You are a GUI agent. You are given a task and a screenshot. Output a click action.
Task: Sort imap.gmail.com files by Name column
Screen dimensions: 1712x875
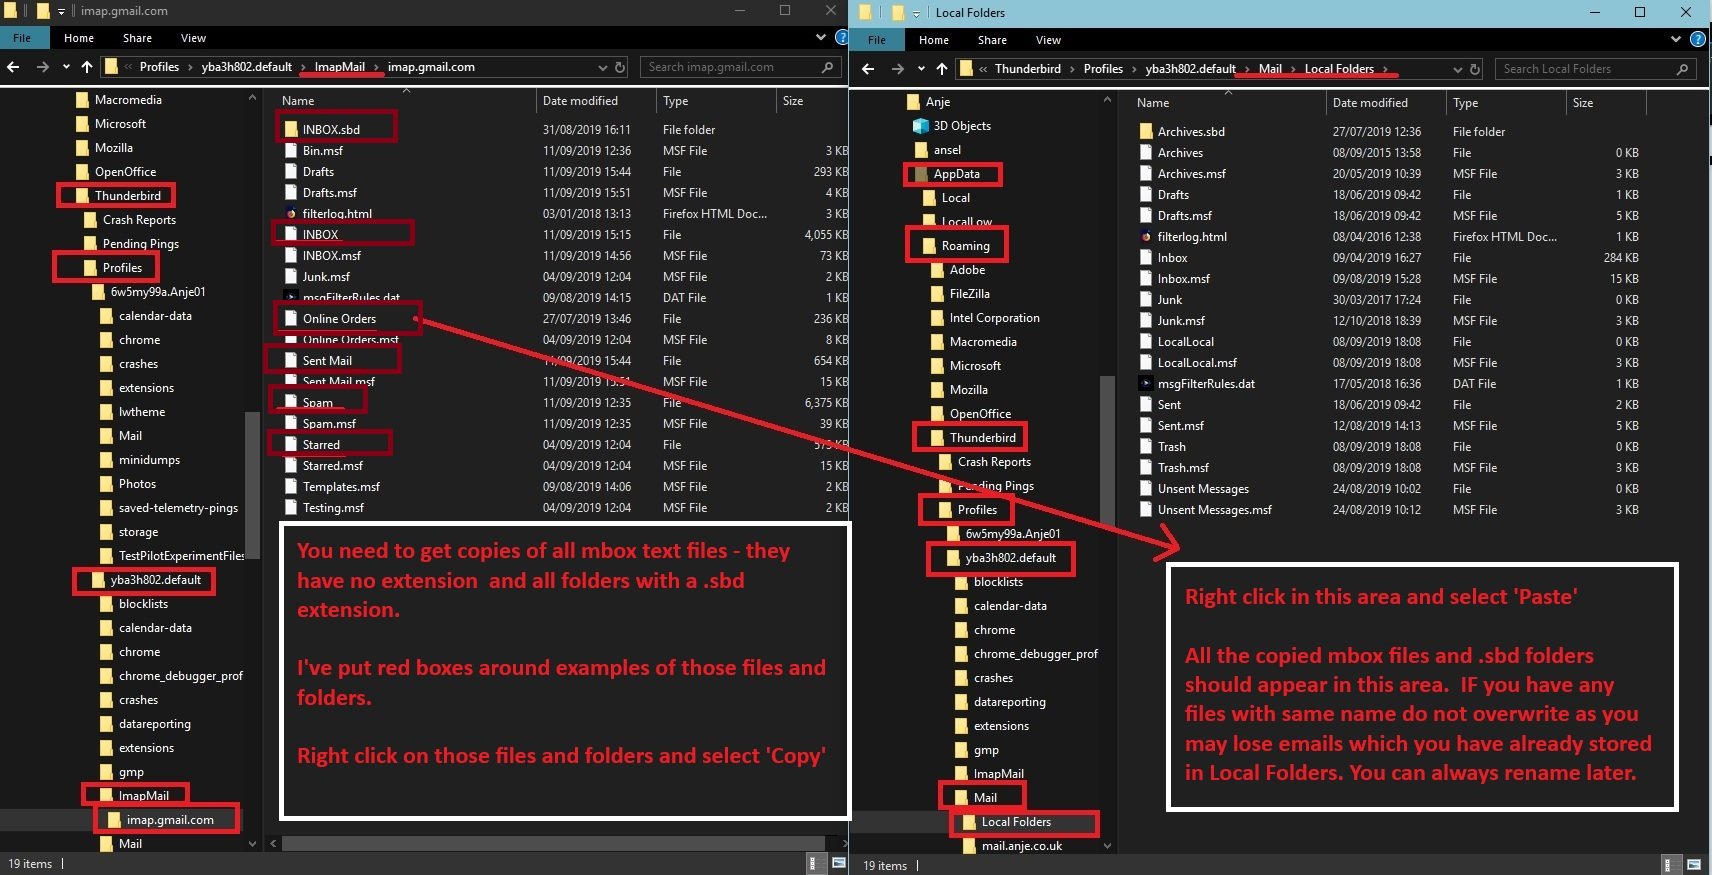[405, 101]
